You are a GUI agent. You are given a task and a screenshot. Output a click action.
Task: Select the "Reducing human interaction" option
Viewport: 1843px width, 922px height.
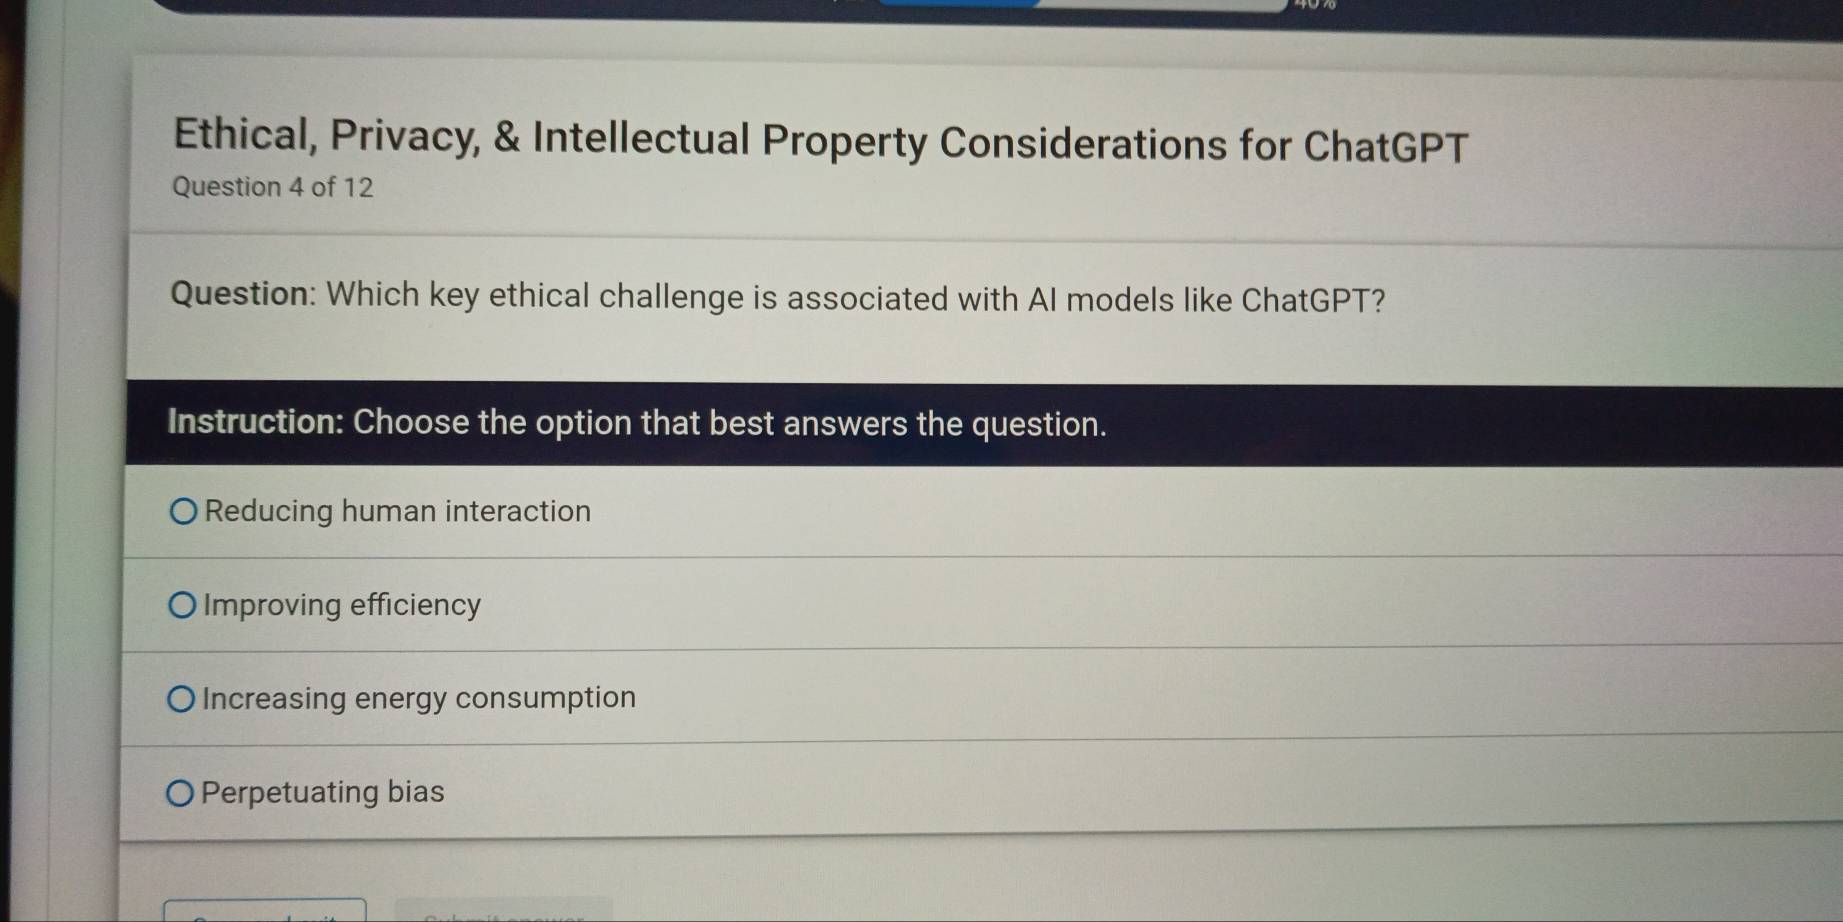point(395,512)
